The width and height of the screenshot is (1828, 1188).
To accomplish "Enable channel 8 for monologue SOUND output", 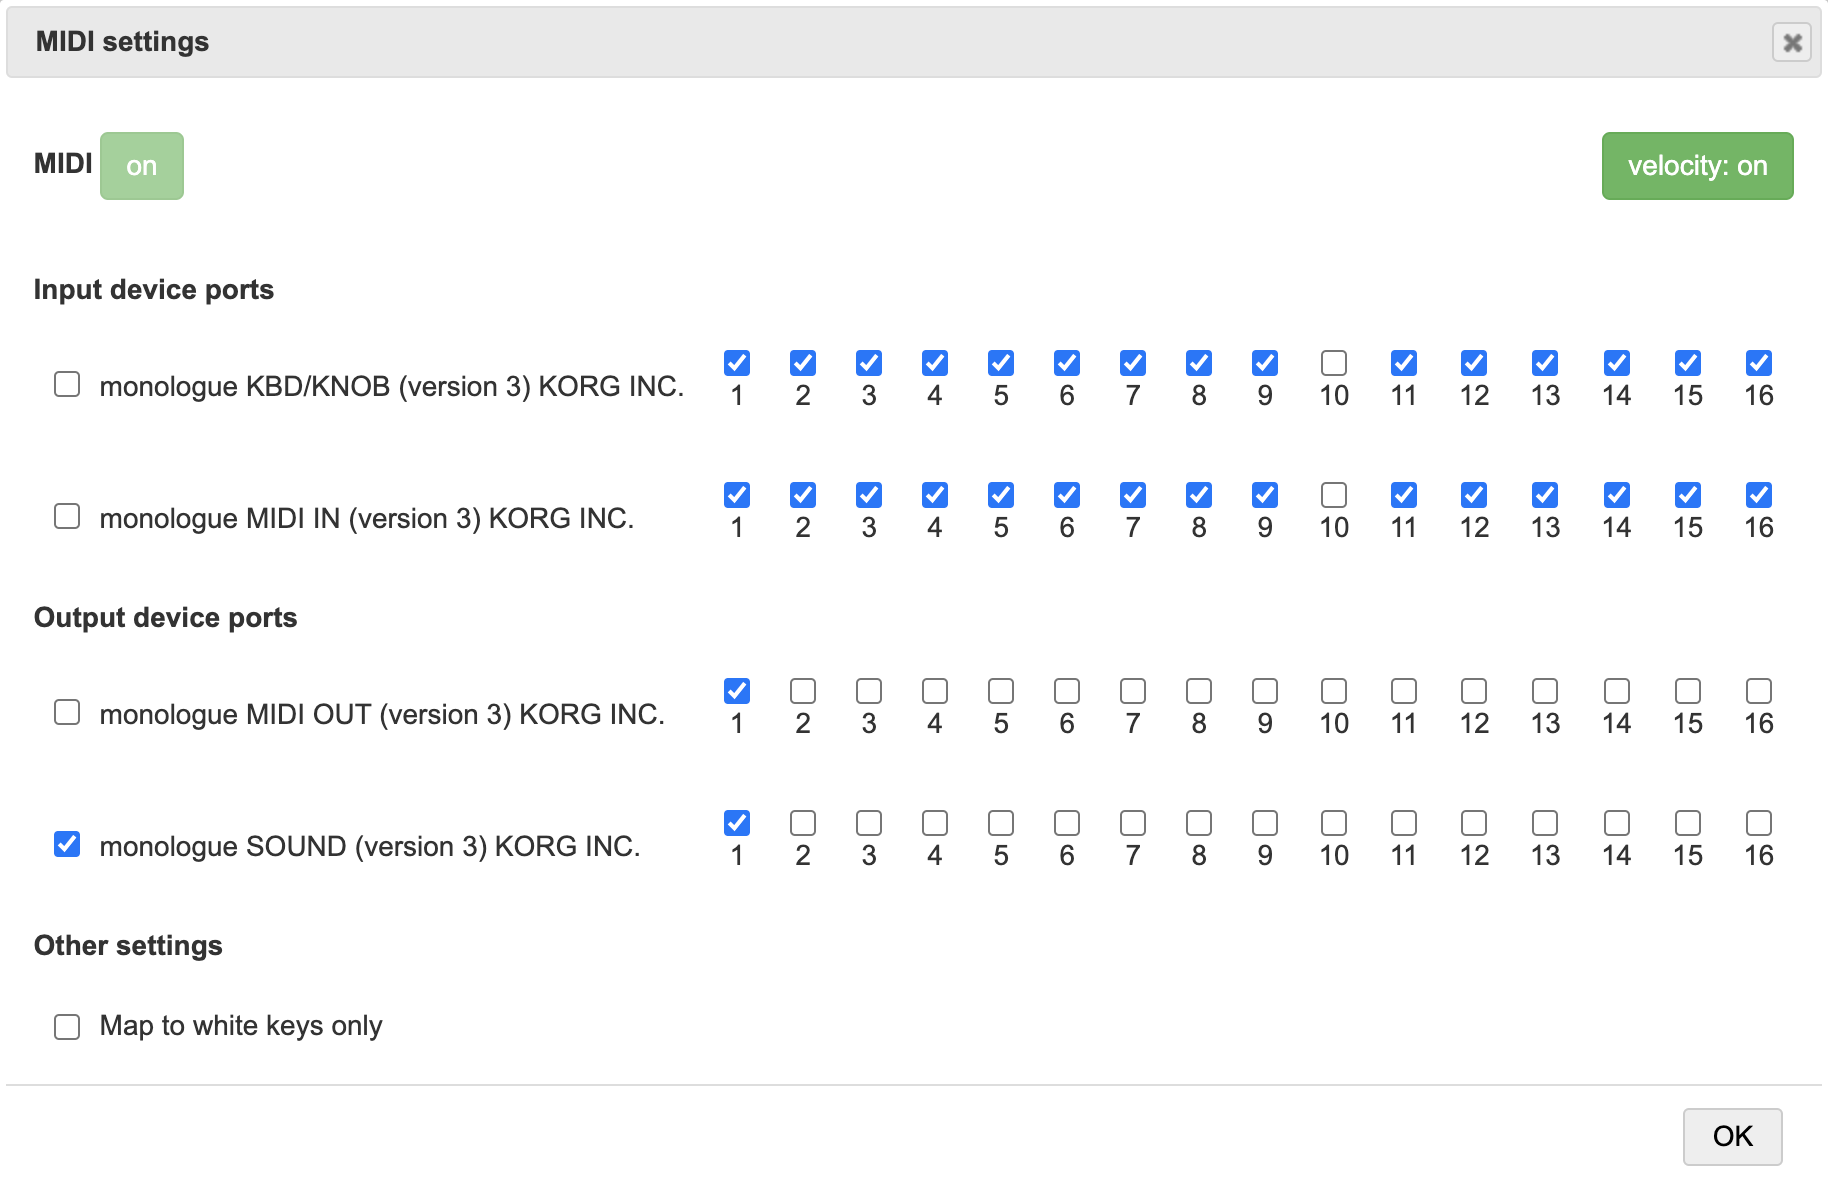I will [x=1199, y=823].
